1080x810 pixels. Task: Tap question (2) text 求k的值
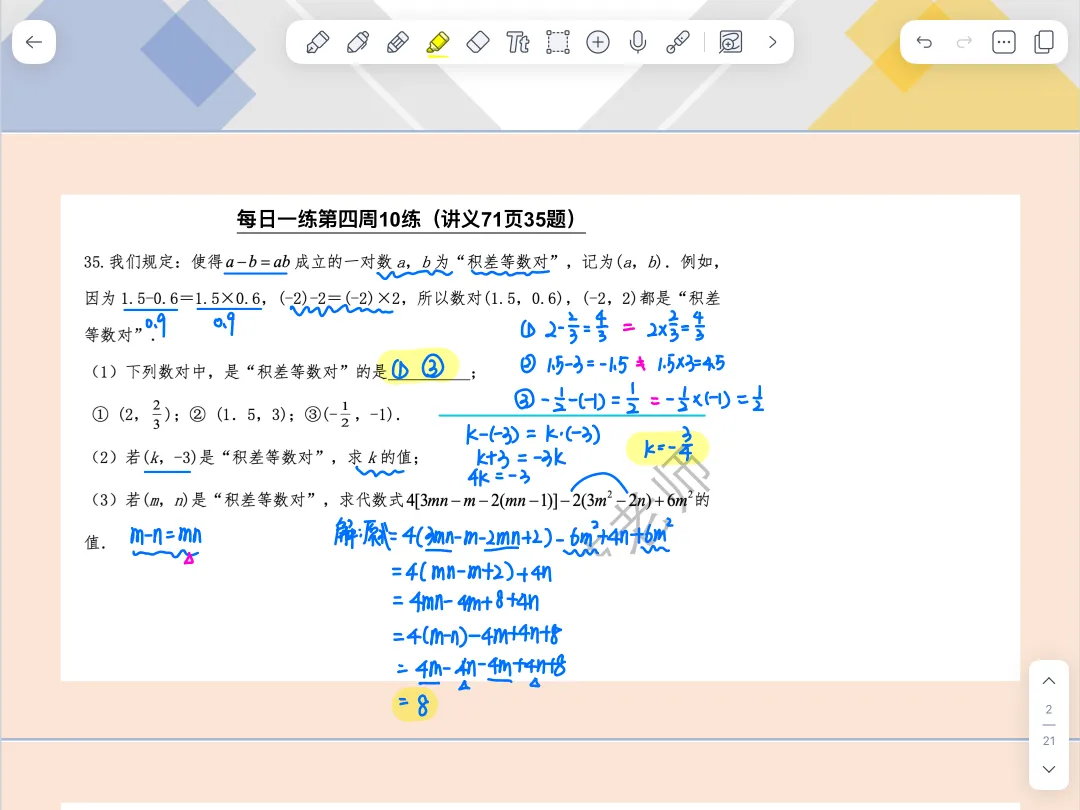383,457
